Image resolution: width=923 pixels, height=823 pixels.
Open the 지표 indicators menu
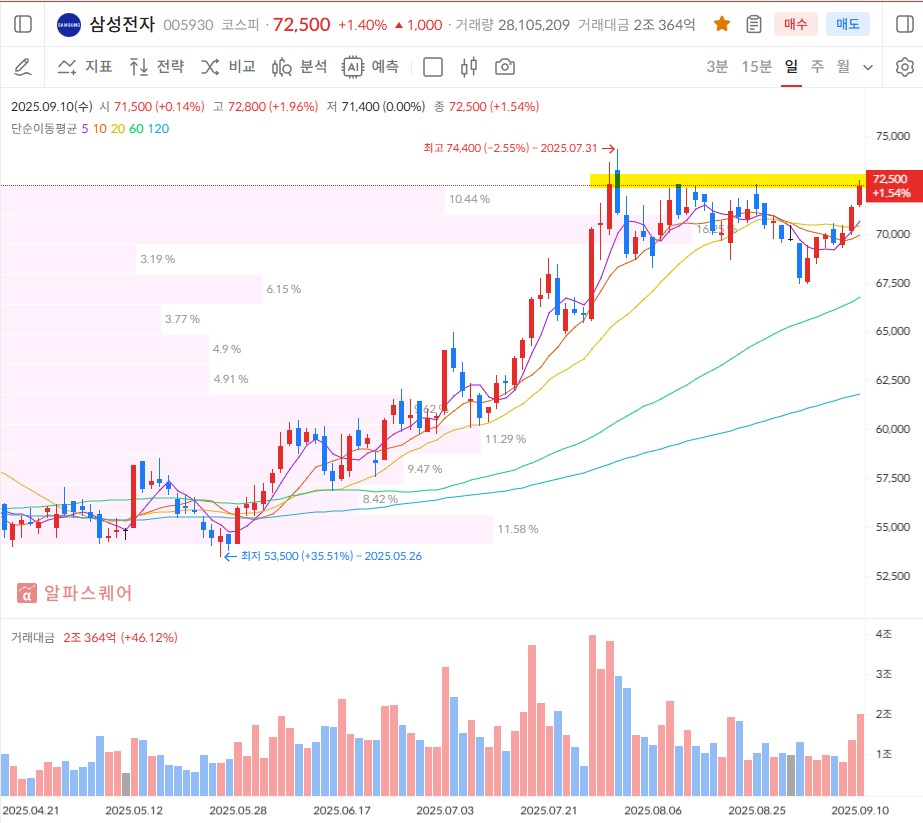click(x=85, y=67)
